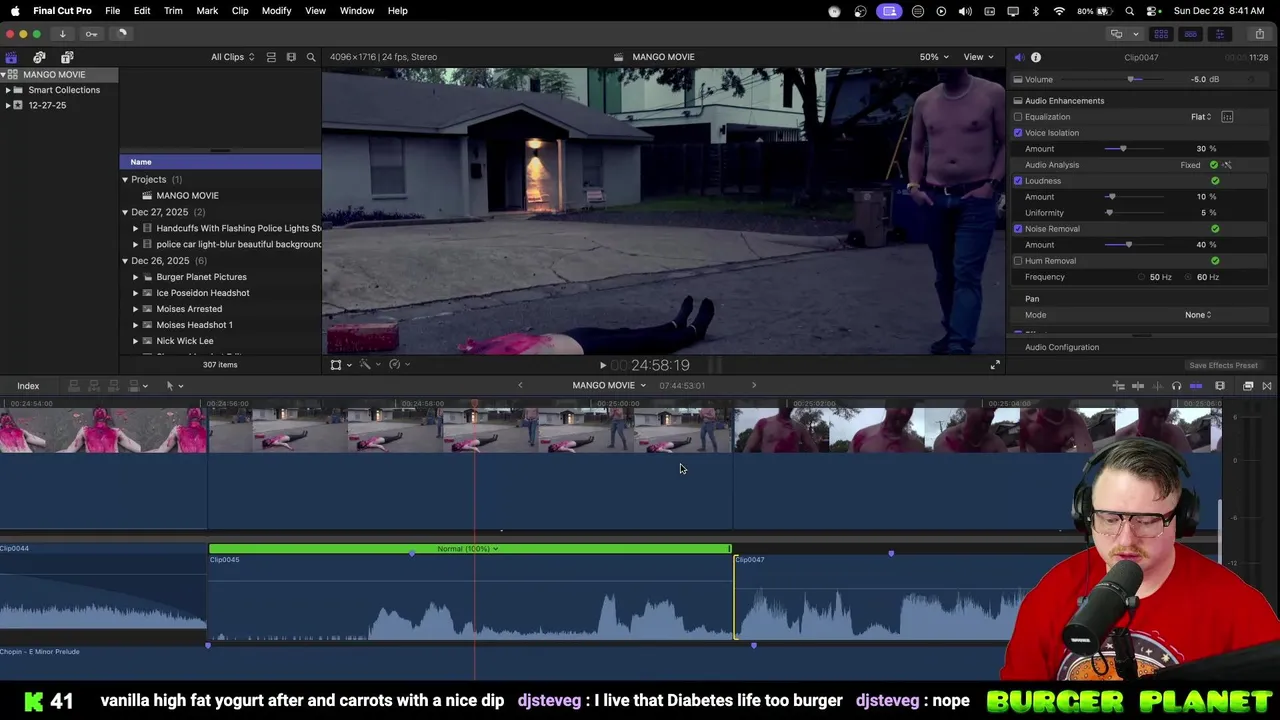Open the Select tool dropdown

pyautogui.click(x=174, y=386)
